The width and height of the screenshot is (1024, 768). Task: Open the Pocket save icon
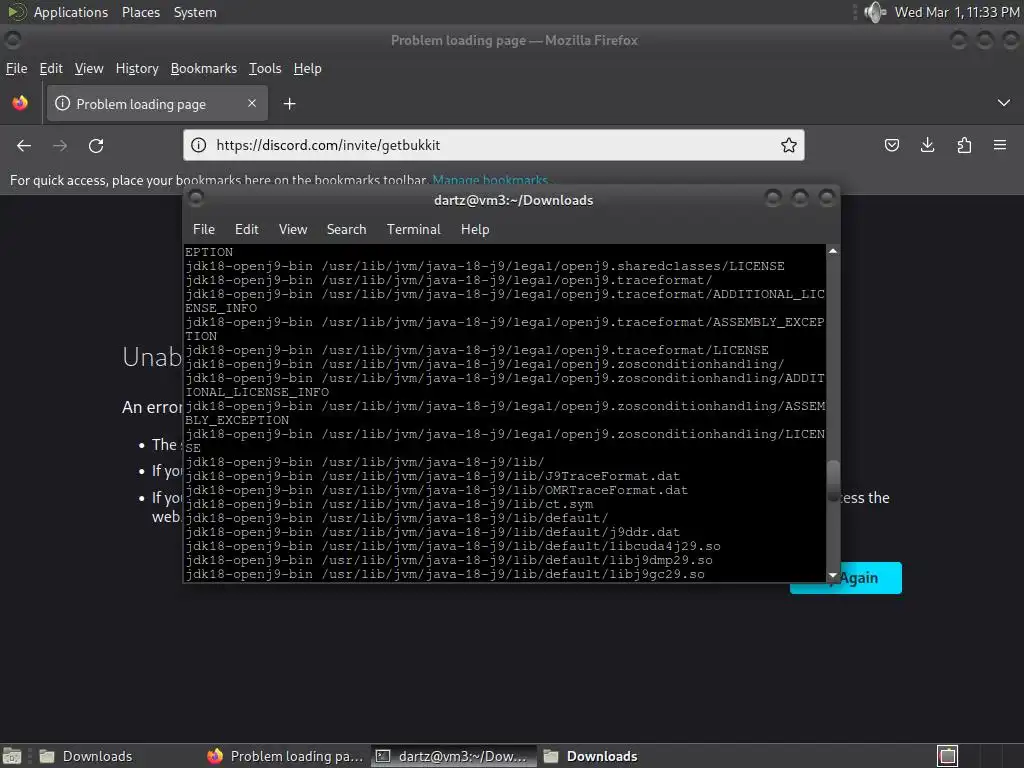pyautogui.click(x=891, y=145)
